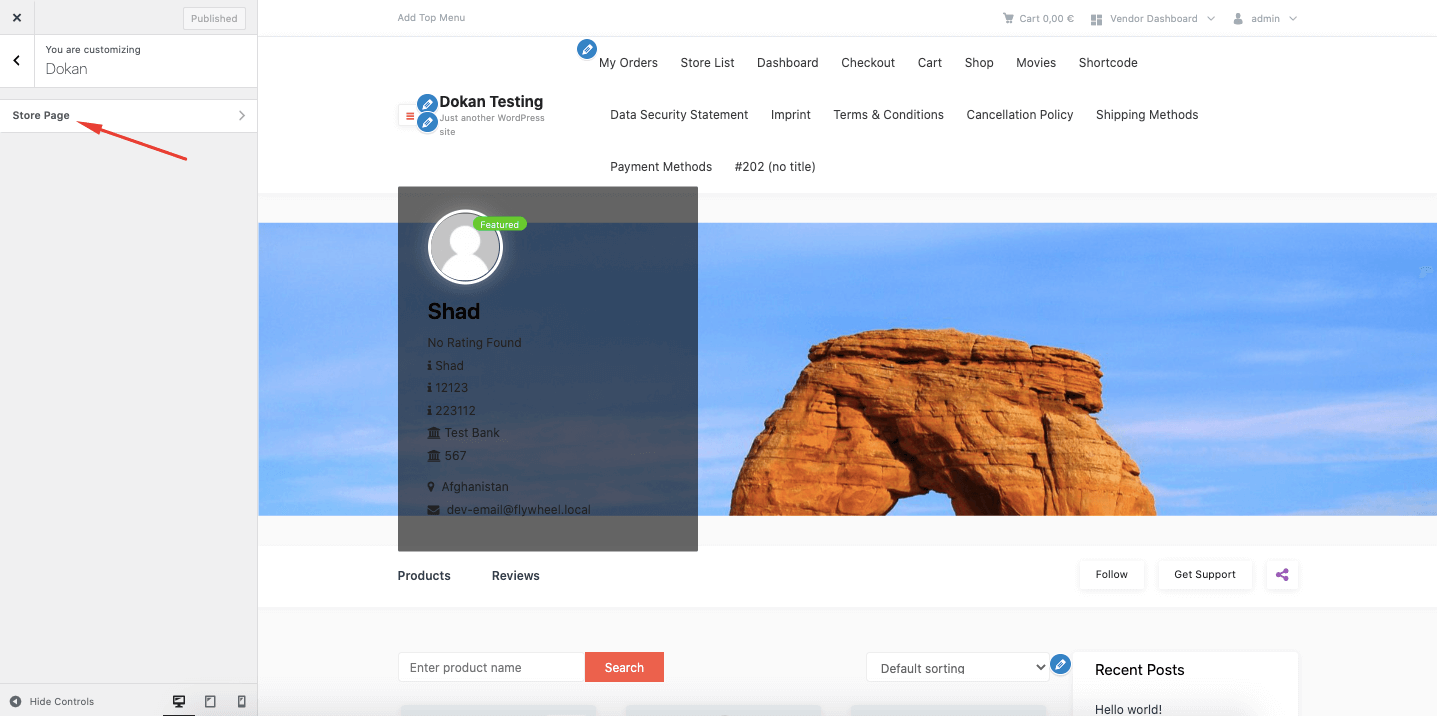Click the Afghanistan location text
This screenshot has width=1437, height=716.
[475, 487]
